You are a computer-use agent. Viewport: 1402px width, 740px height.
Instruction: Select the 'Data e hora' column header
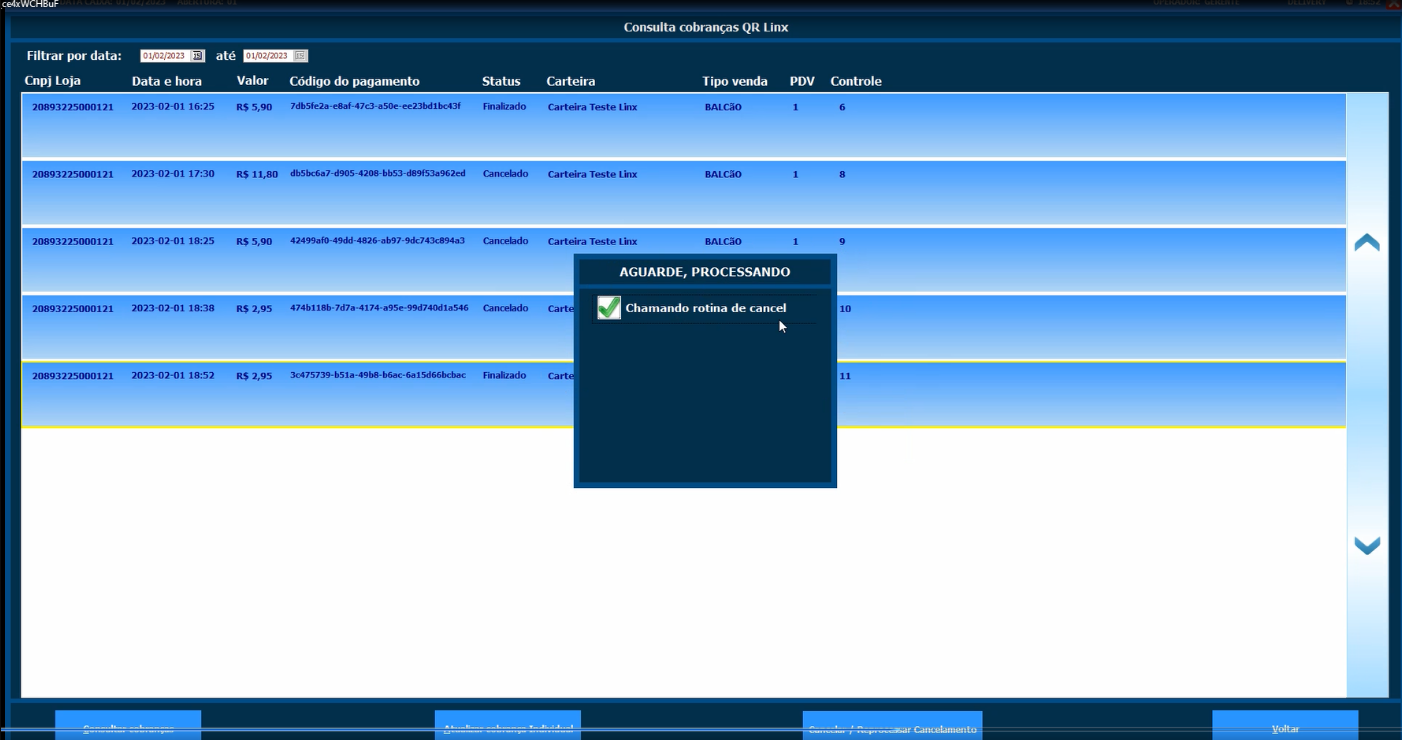click(x=167, y=81)
